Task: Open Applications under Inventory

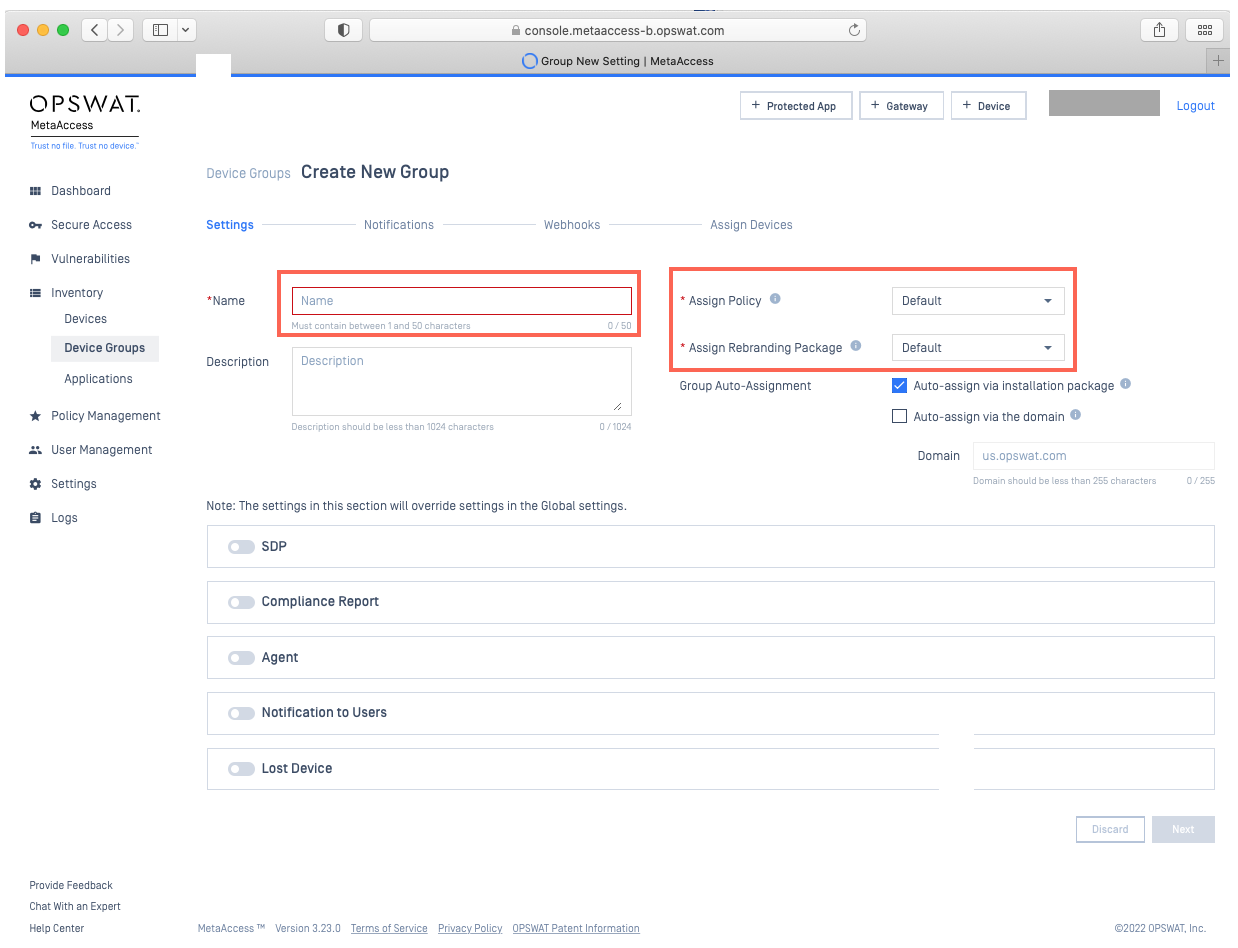Action: pos(99,379)
